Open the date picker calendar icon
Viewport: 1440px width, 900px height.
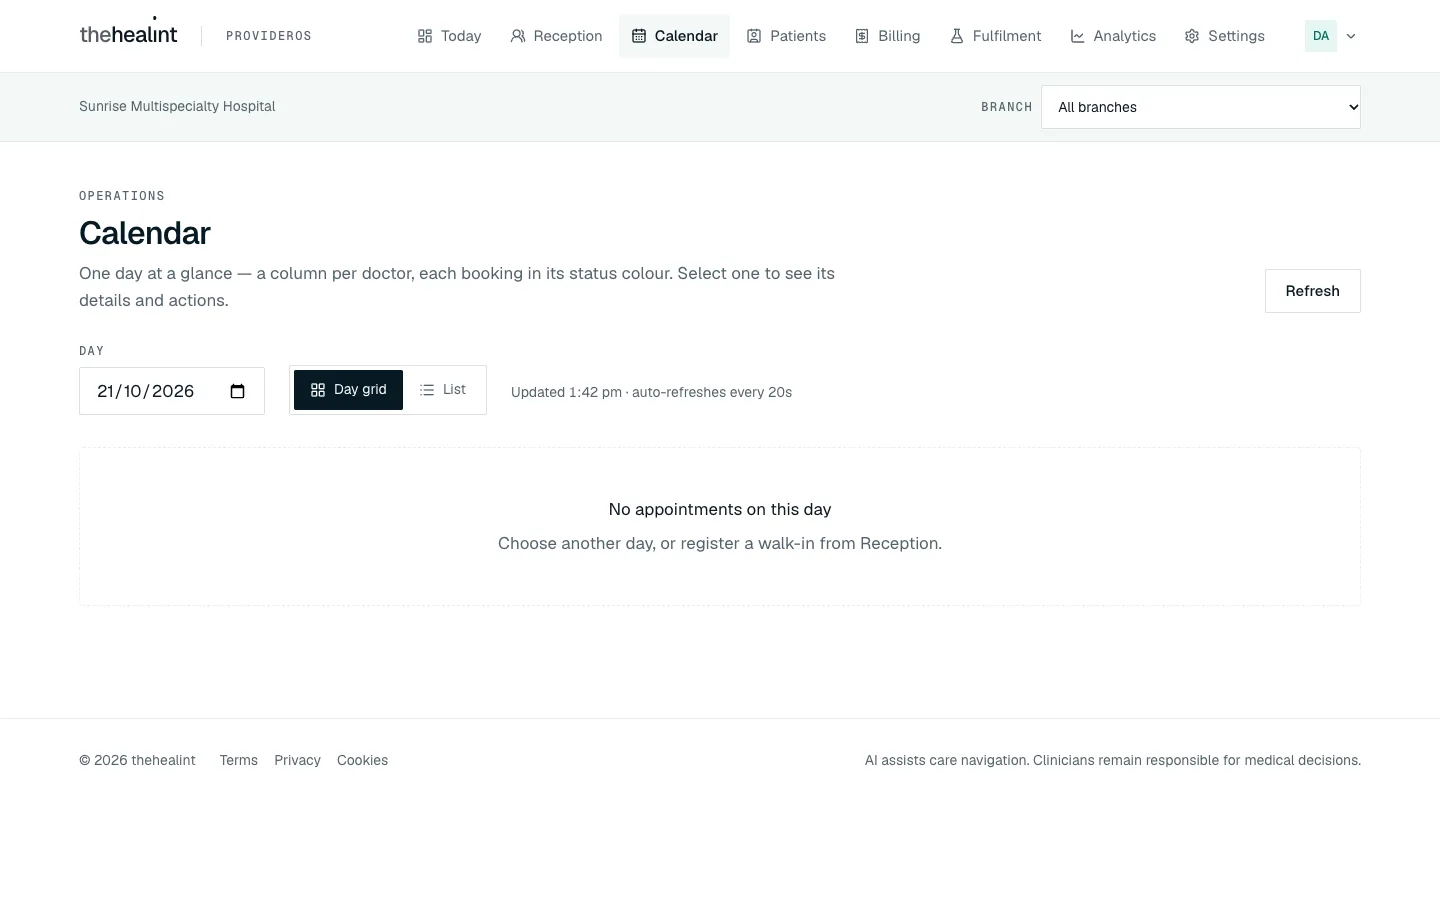(238, 391)
